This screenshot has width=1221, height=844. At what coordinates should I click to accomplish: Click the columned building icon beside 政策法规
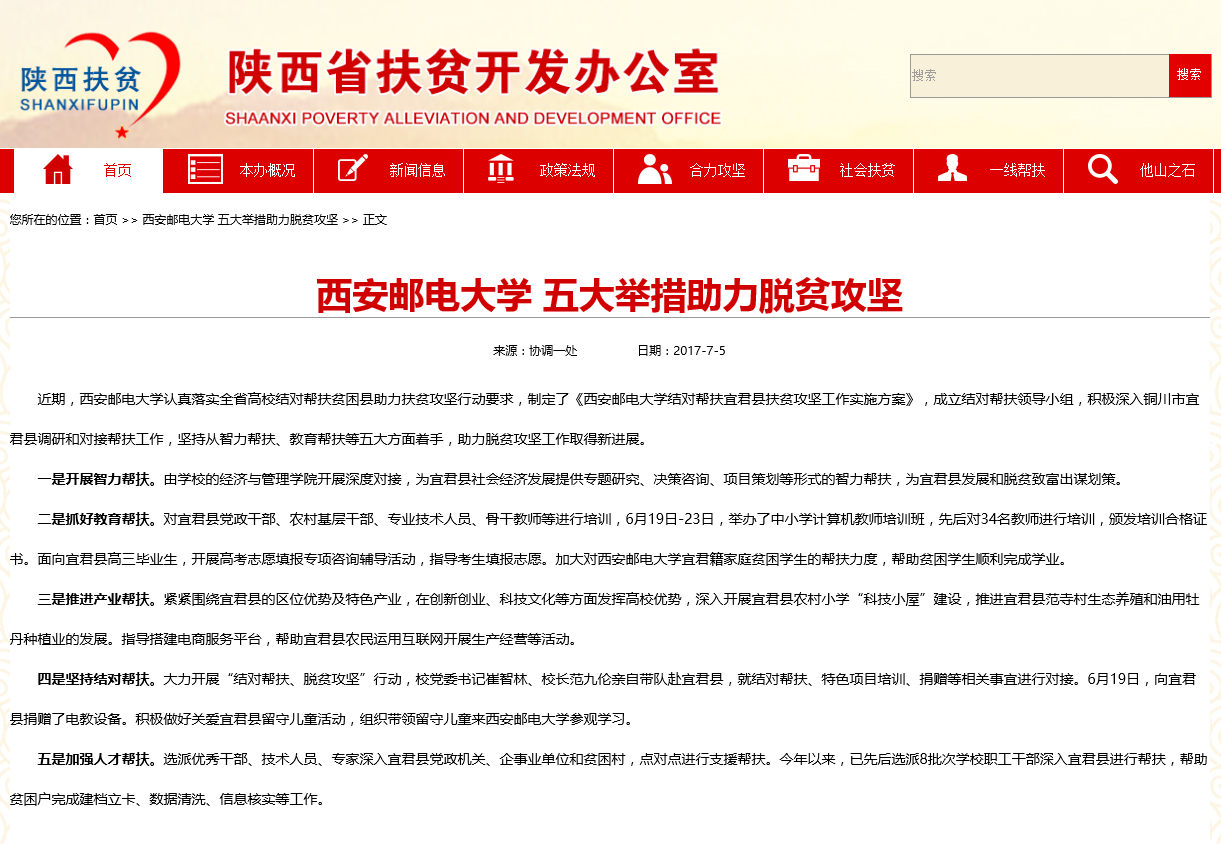click(x=501, y=170)
